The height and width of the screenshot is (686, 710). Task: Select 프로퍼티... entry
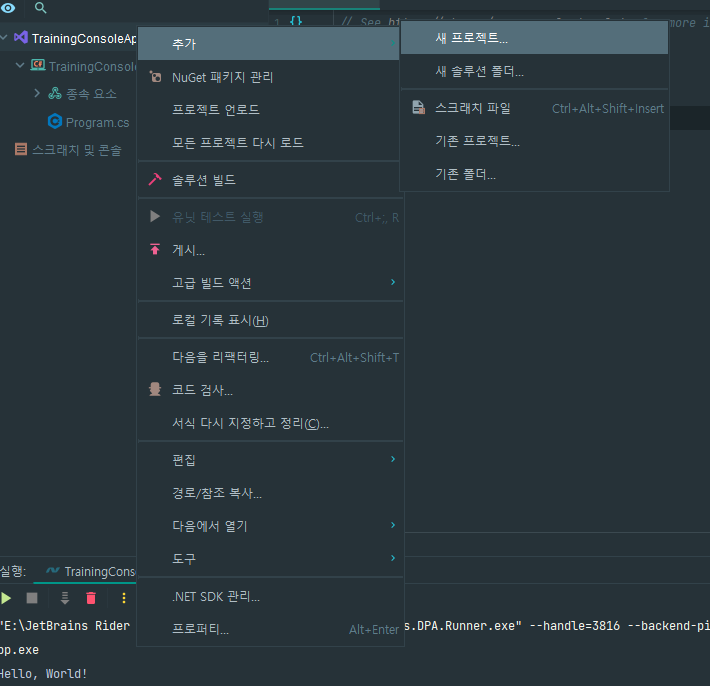(x=269, y=629)
